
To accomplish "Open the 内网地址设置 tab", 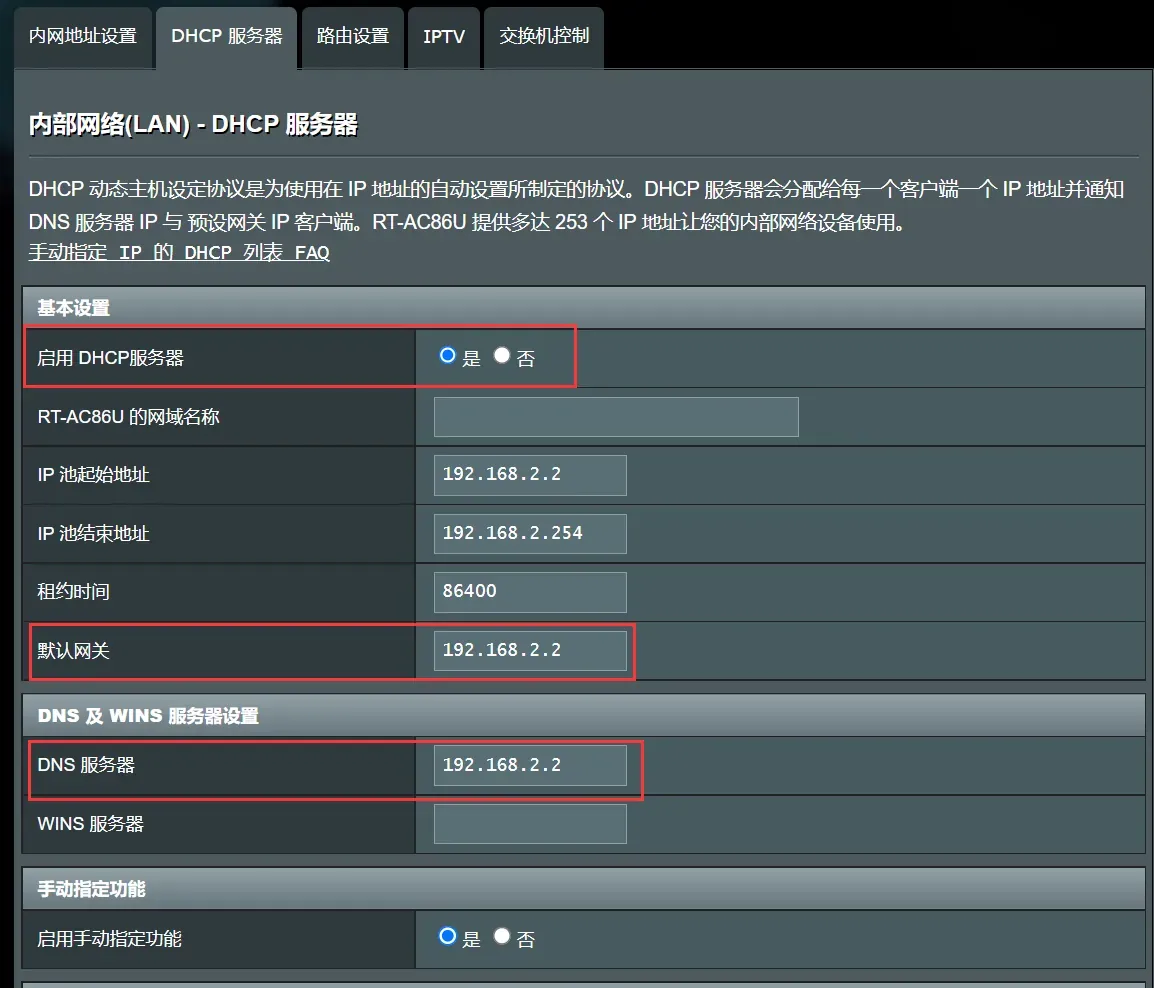I will tap(83, 38).
